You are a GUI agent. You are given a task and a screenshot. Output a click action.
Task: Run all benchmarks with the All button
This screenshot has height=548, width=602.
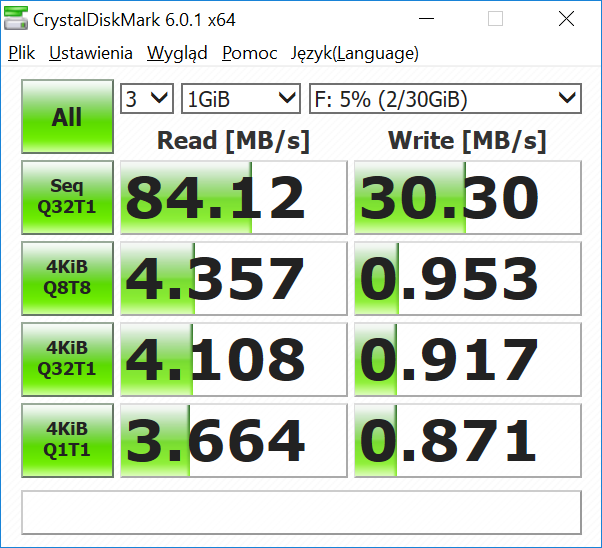pyautogui.click(x=67, y=117)
